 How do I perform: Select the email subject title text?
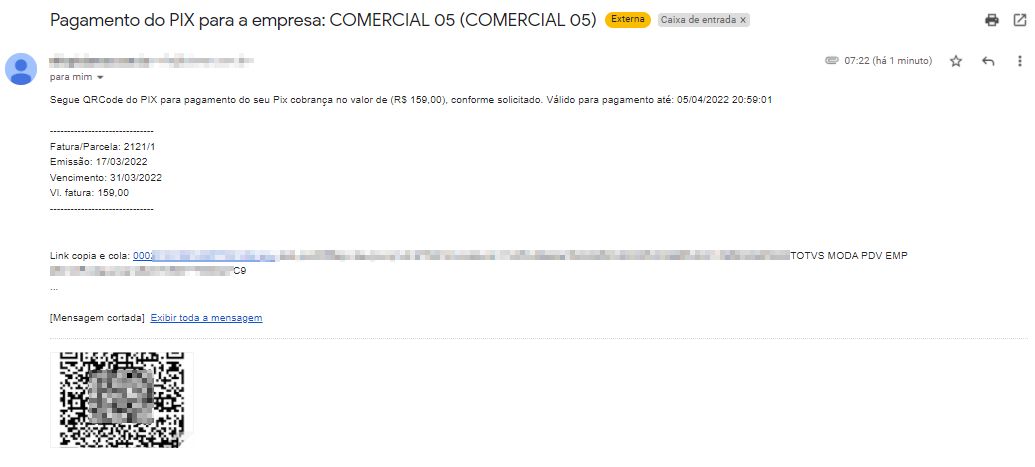[323, 20]
